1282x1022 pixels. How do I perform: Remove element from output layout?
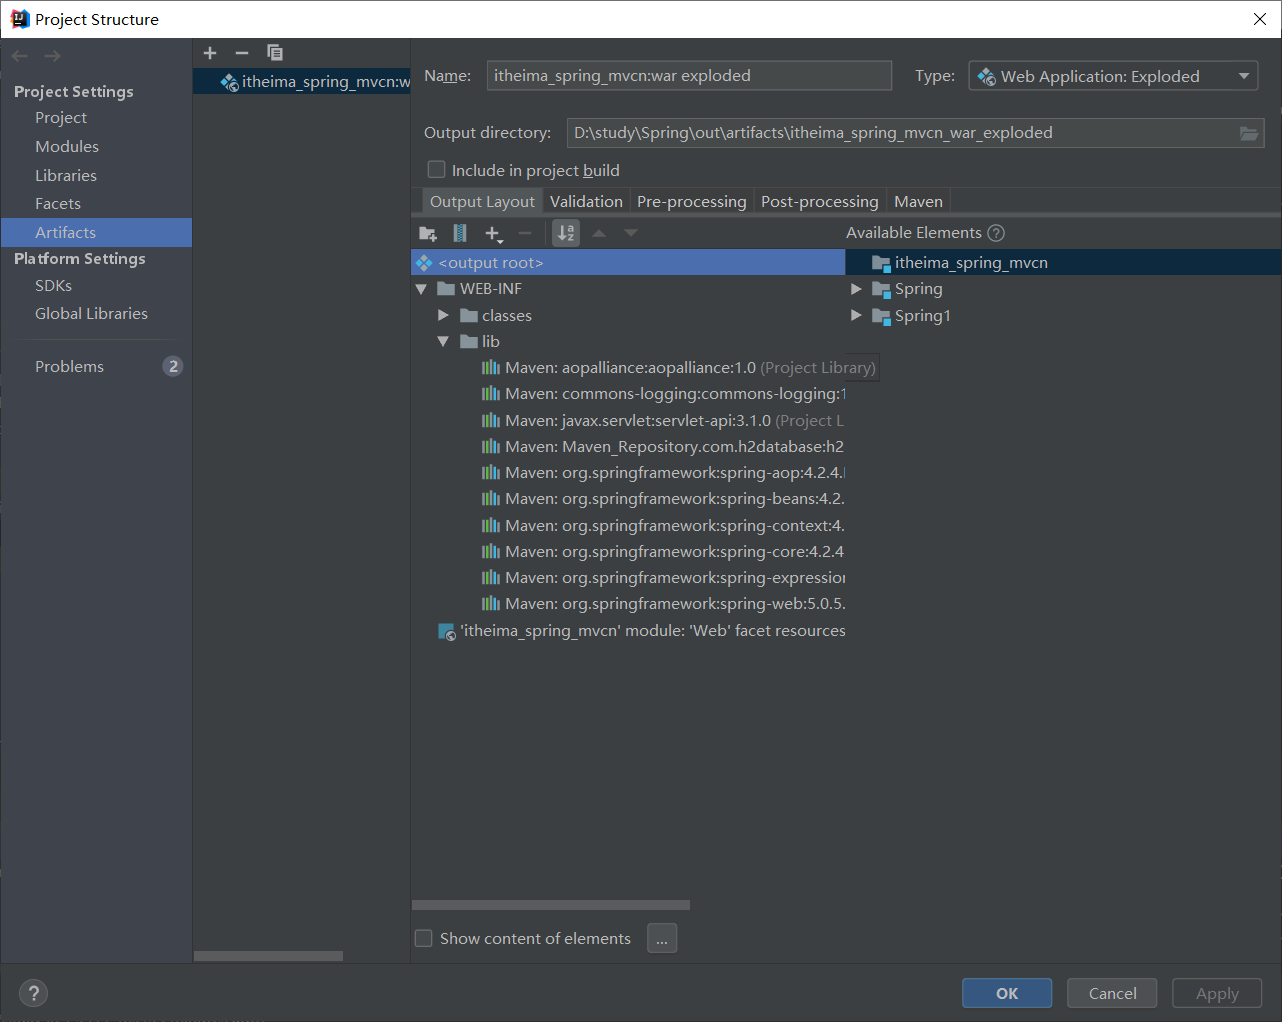coord(525,233)
